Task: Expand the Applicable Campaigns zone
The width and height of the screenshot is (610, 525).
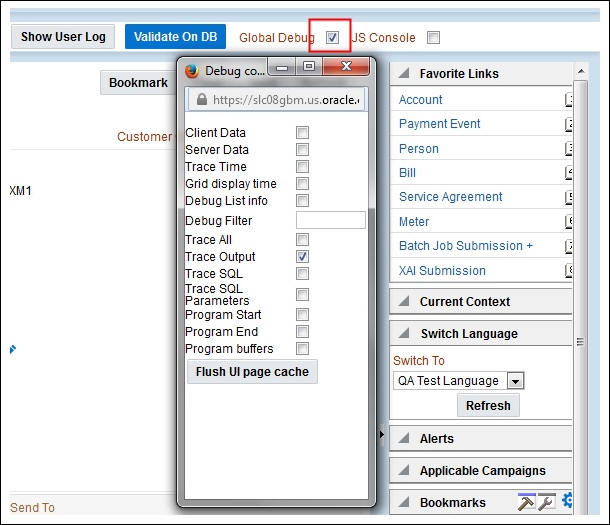Action: pyautogui.click(x=405, y=471)
